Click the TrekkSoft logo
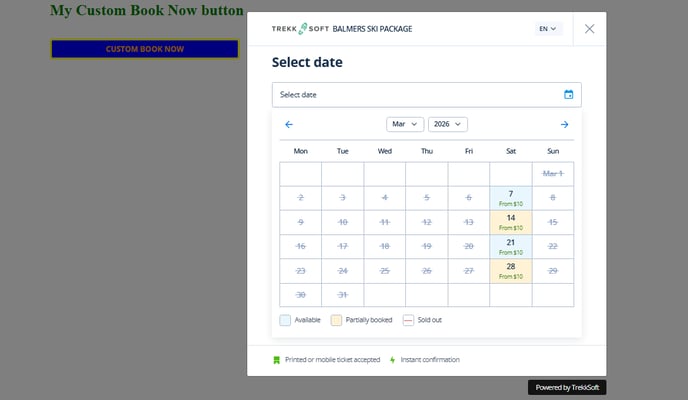This screenshot has height=400, width=688. pos(299,29)
